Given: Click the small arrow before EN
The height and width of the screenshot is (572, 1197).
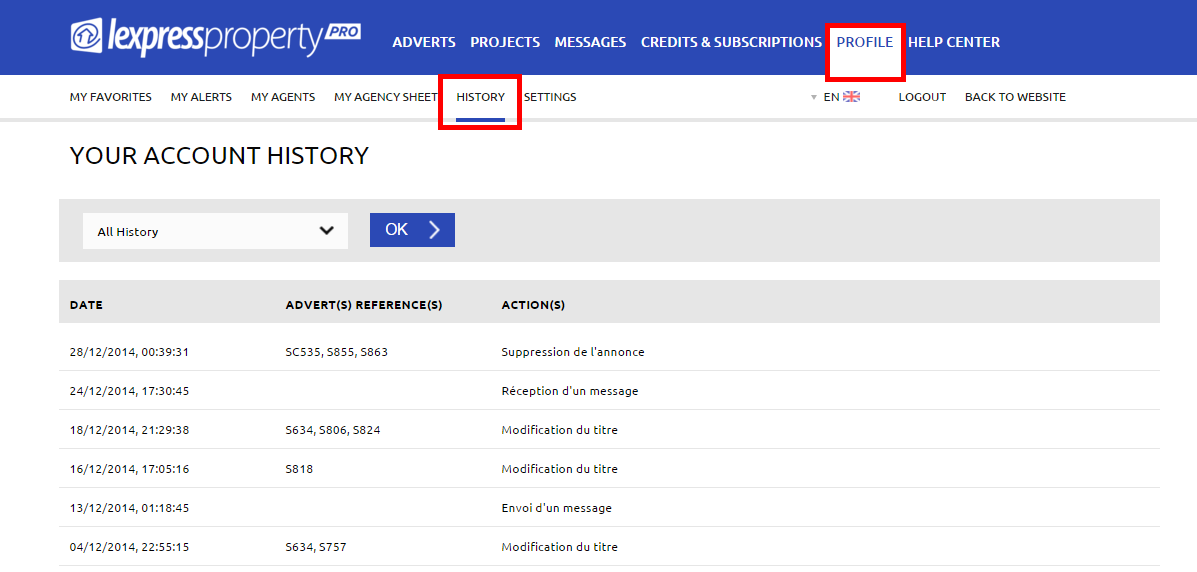Looking at the screenshot, I should tap(814, 98).
